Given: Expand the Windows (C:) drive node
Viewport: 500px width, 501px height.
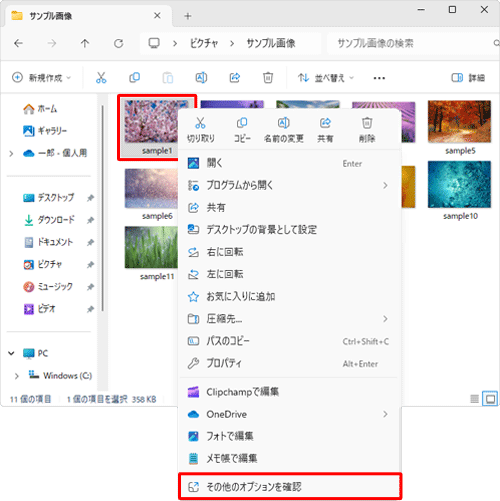Looking at the screenshot, I should click(17, 376).
